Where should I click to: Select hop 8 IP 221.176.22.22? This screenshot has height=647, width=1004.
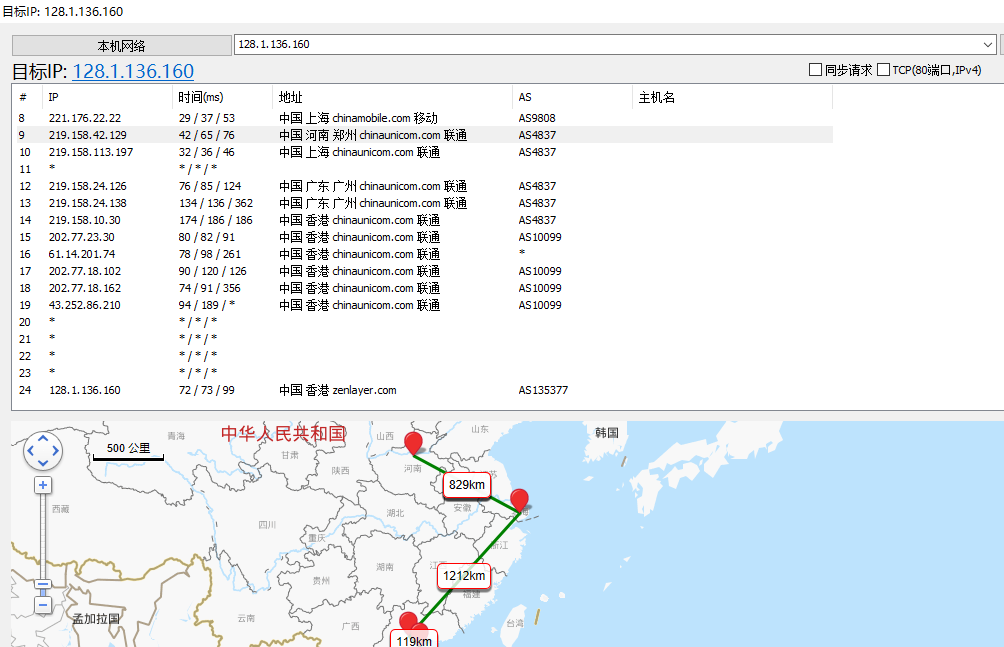[x=85, y=118]
